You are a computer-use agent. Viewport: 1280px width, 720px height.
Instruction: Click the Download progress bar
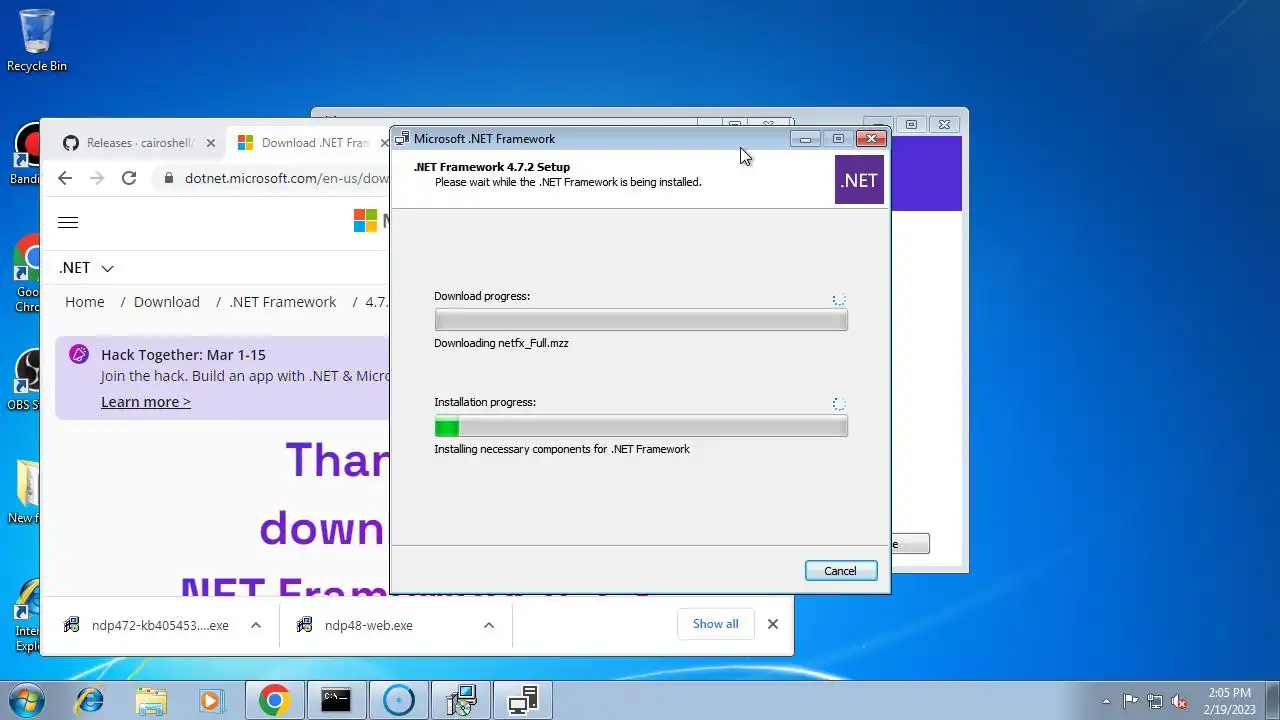[x=641, y=320]
